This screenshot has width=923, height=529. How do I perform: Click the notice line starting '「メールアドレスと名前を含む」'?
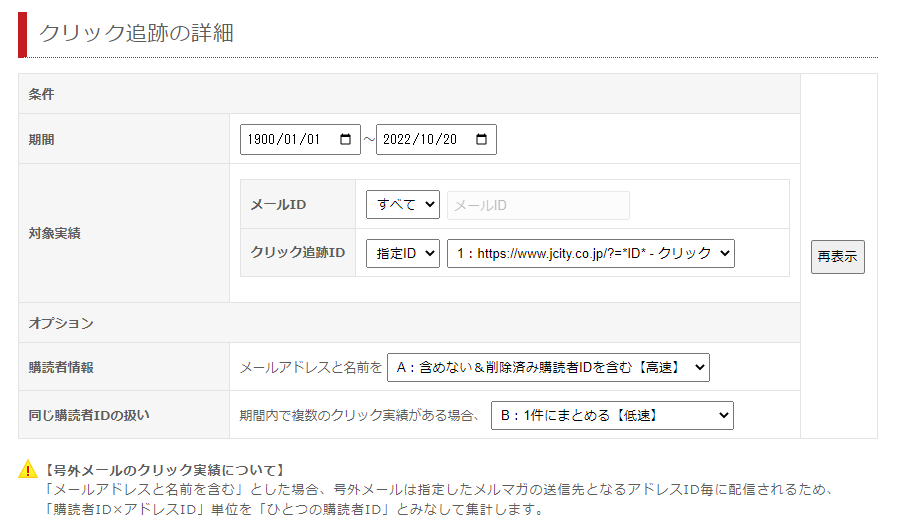pyautogui.click(x=439, y=490)
